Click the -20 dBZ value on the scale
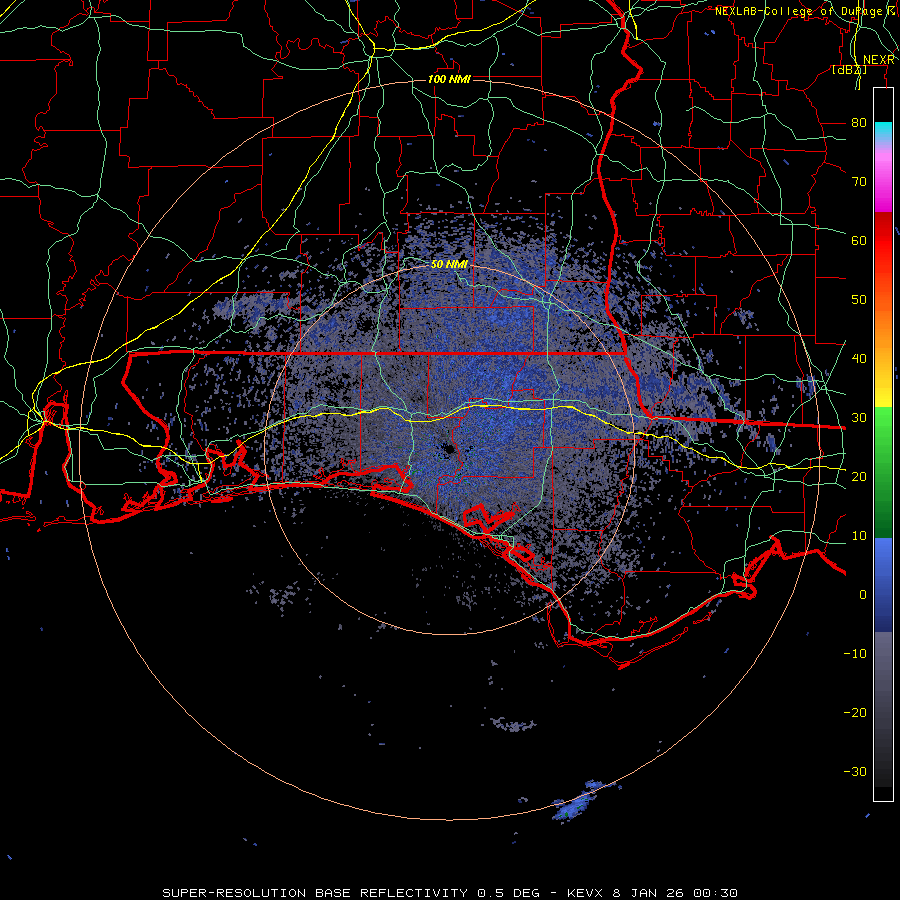The image size is (900, 900). coord(855,712)
